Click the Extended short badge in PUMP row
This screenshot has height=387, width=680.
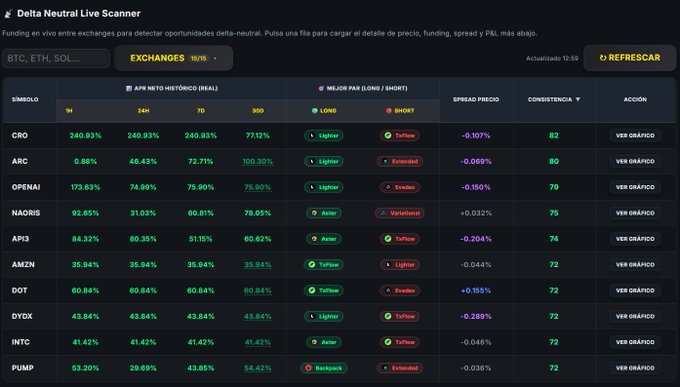tap(399, 368)
